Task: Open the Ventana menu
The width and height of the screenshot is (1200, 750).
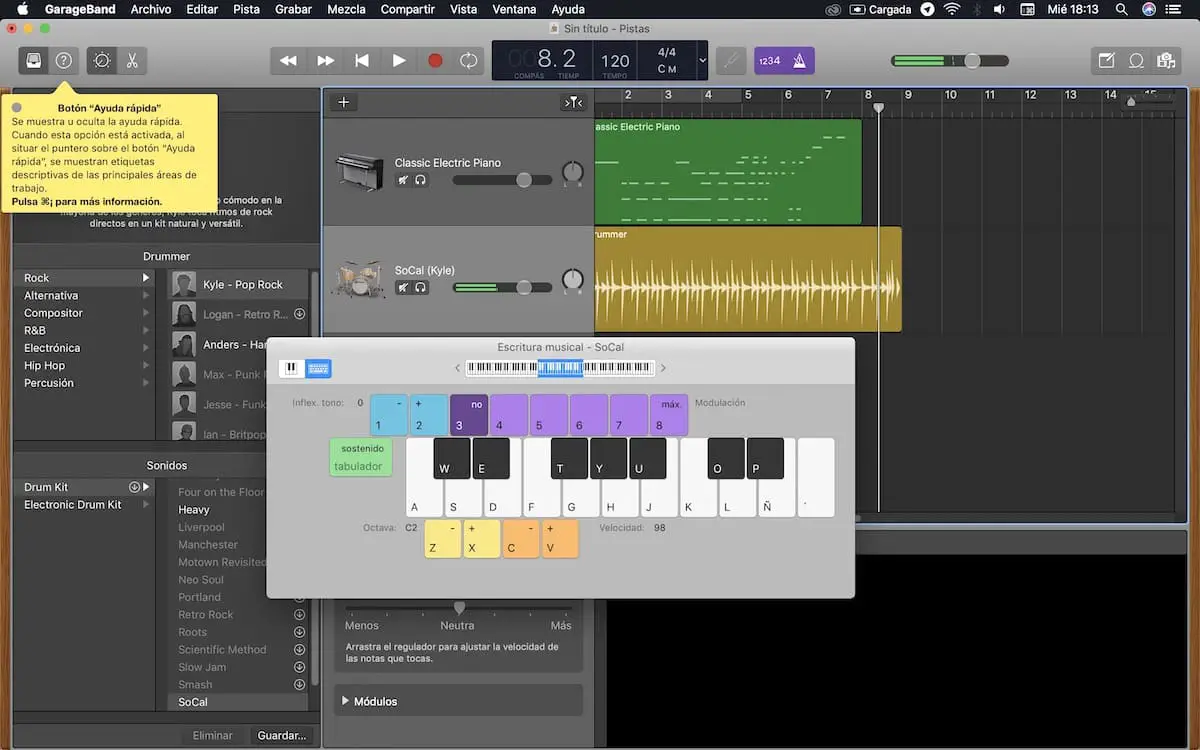Action: click(x=514, y=10)
